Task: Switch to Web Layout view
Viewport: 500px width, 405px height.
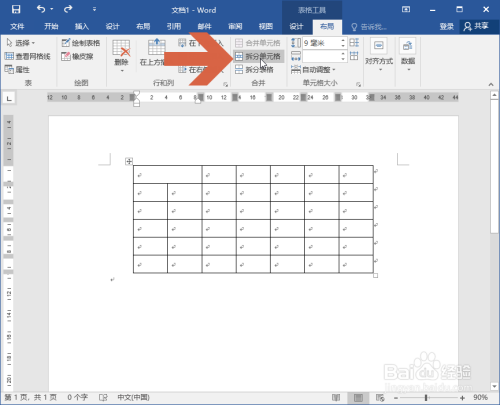Action: click(380, 397)
